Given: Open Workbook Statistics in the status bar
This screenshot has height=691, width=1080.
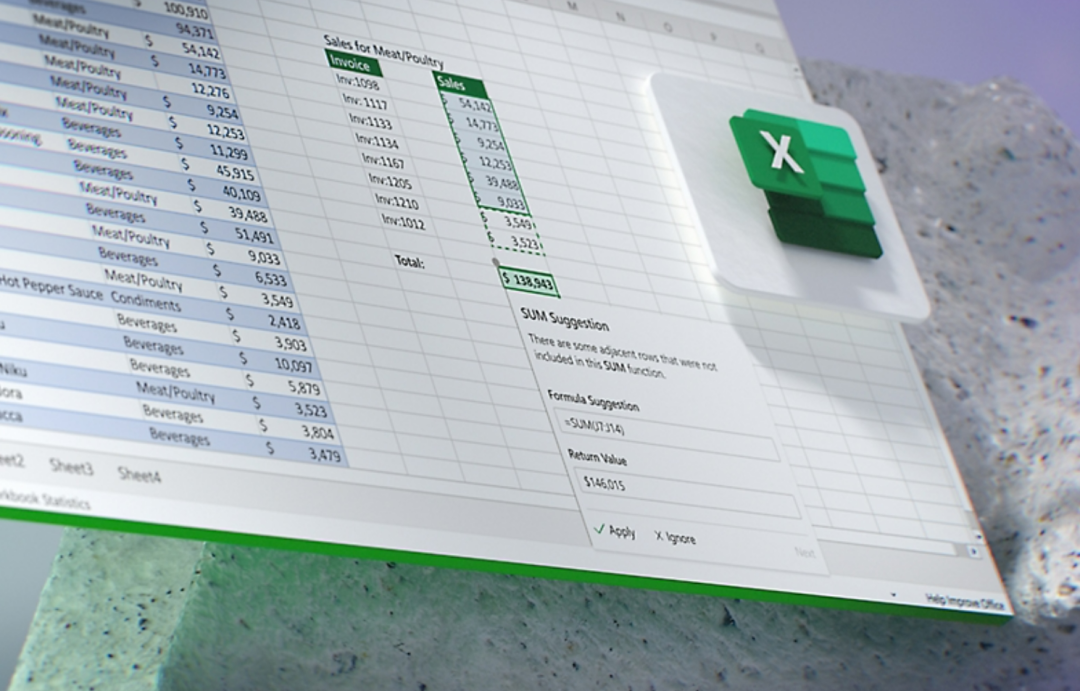Looking at the screenshot, I should pos(44,499).
